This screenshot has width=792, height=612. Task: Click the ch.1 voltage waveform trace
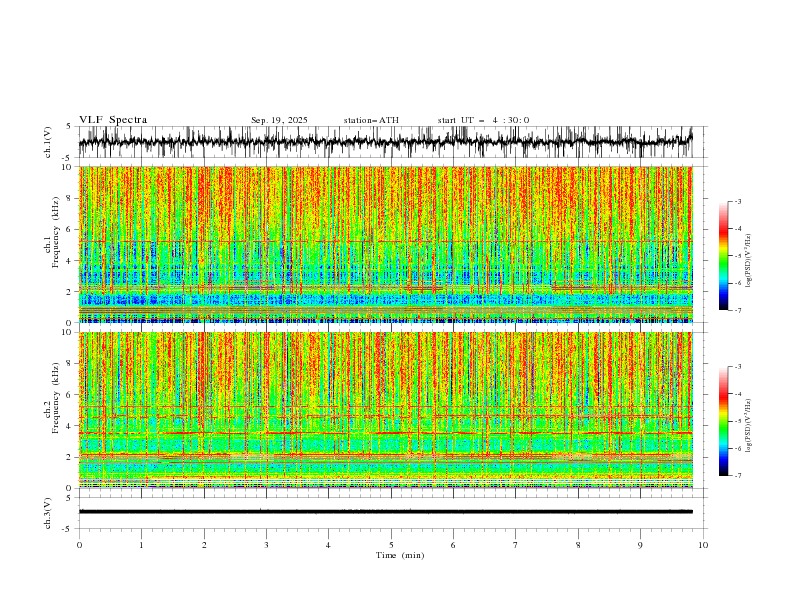[x=386, y=142]
